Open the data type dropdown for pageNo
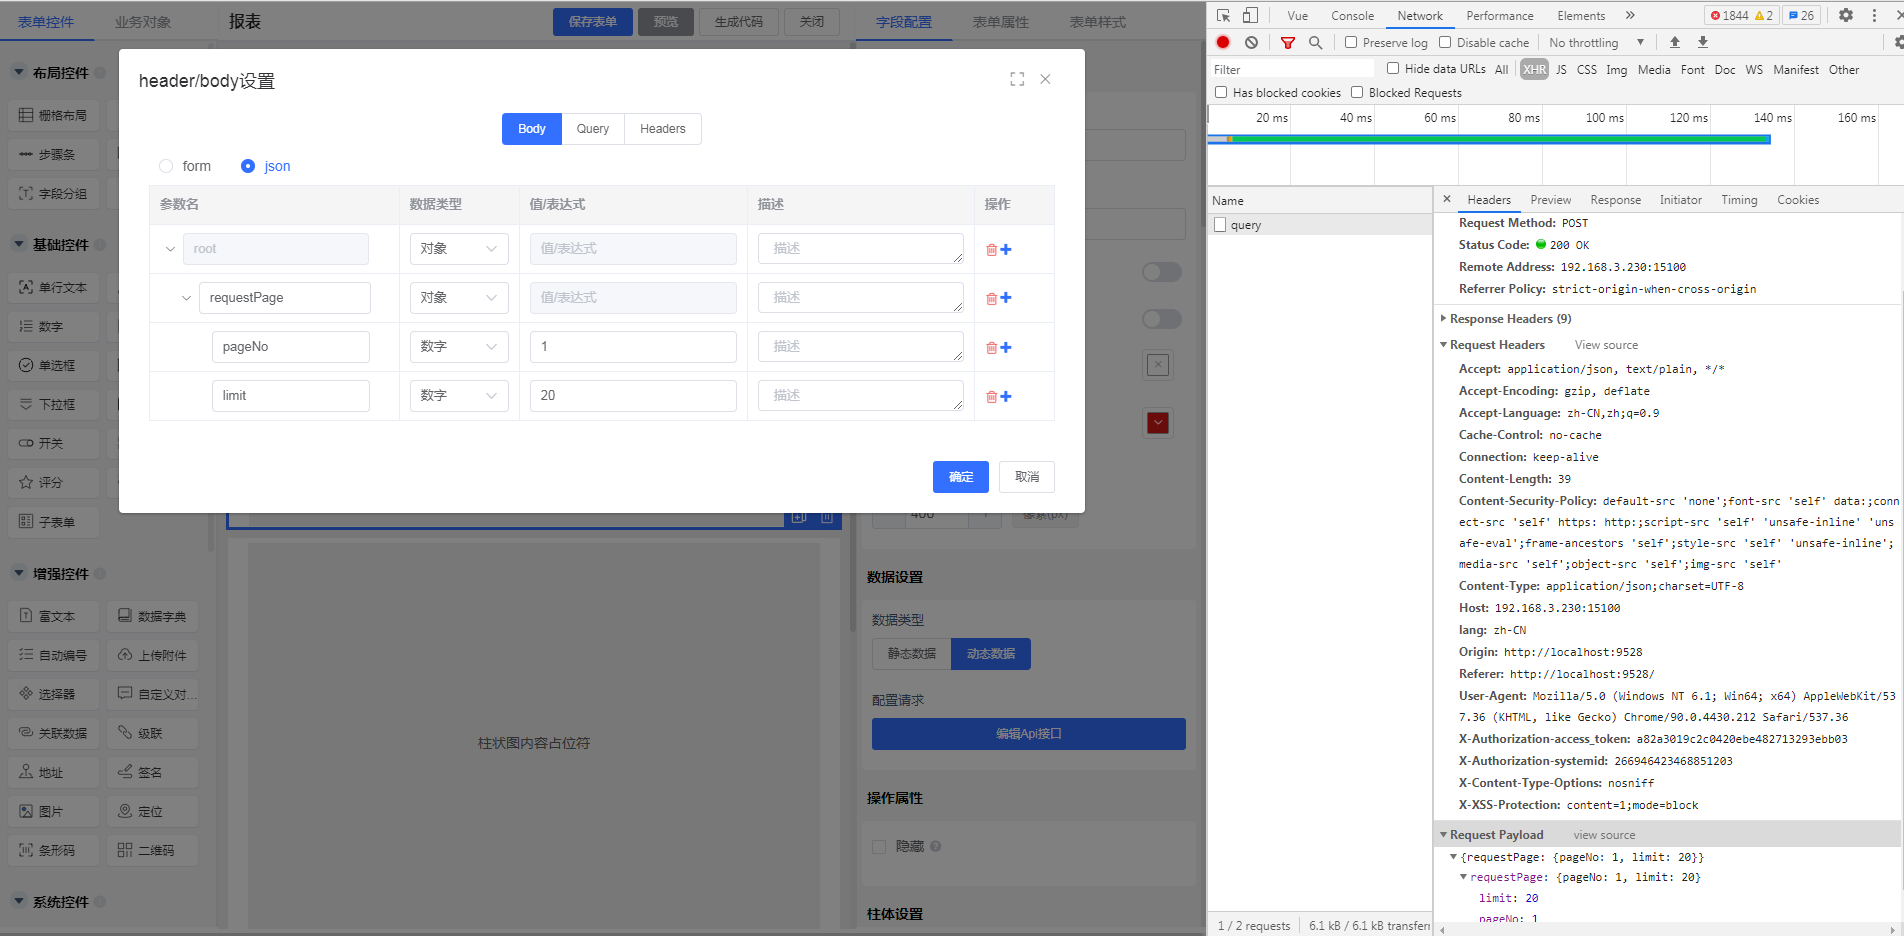 point(459,347)
